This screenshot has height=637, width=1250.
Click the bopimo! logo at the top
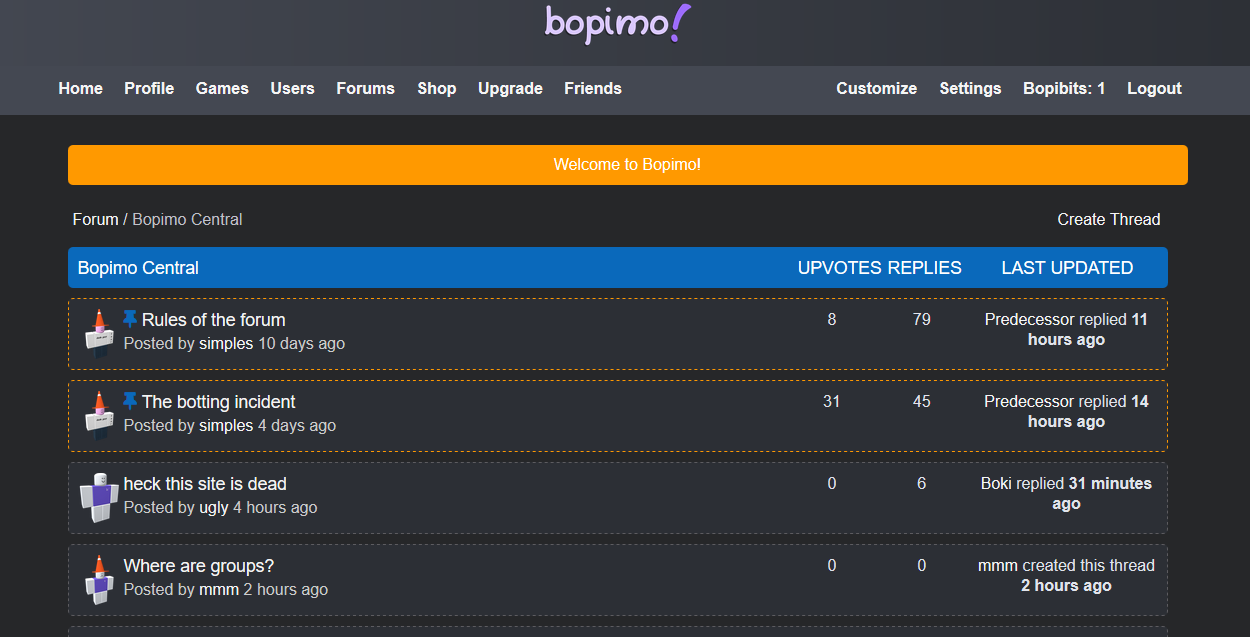[617, 23]
